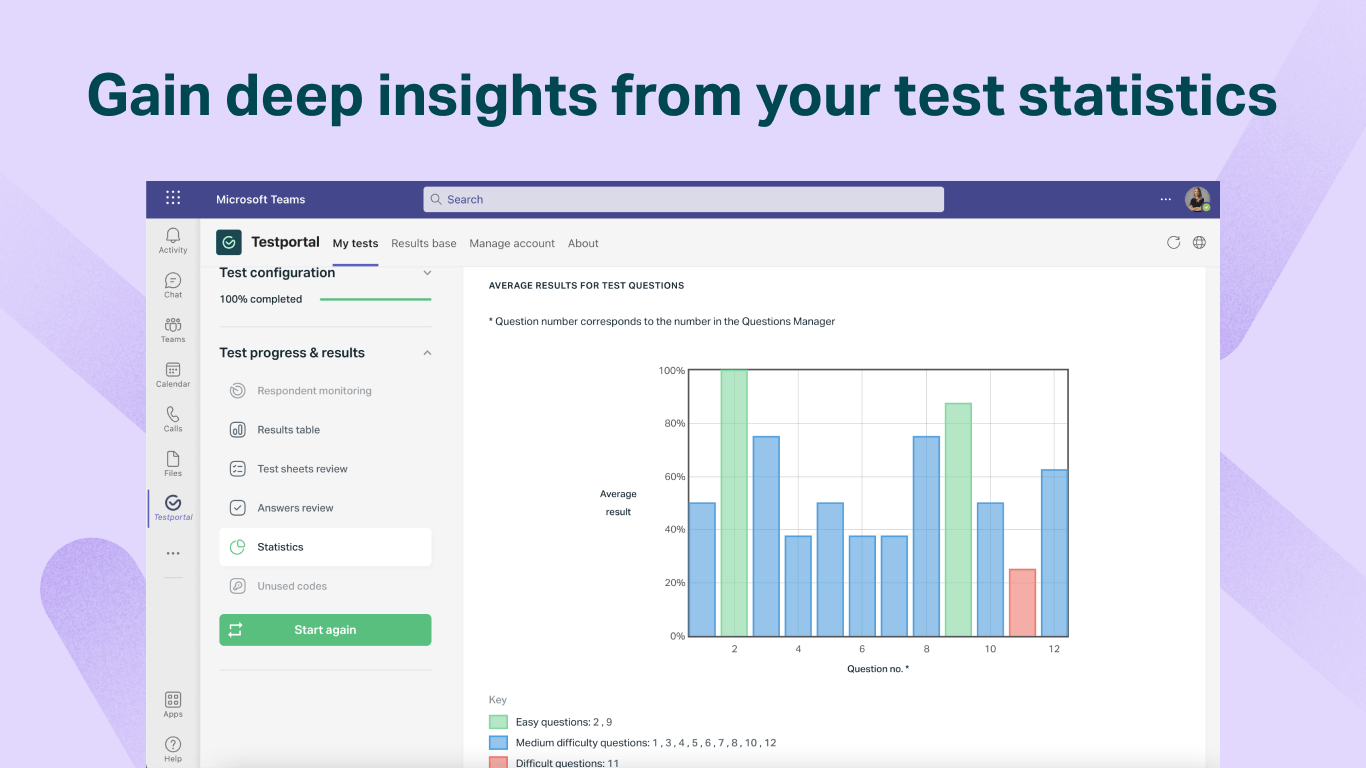Click the '100% completed' text
Viewport: 1366px width, 768px height.
pyautogui.click(x=261, y=299)
